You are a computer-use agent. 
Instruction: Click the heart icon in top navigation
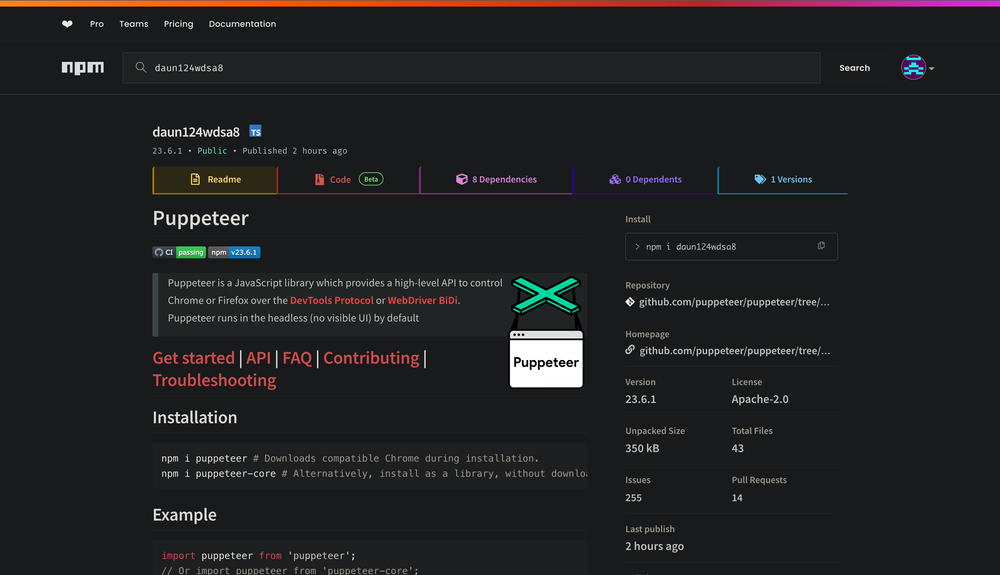(67, 24)
